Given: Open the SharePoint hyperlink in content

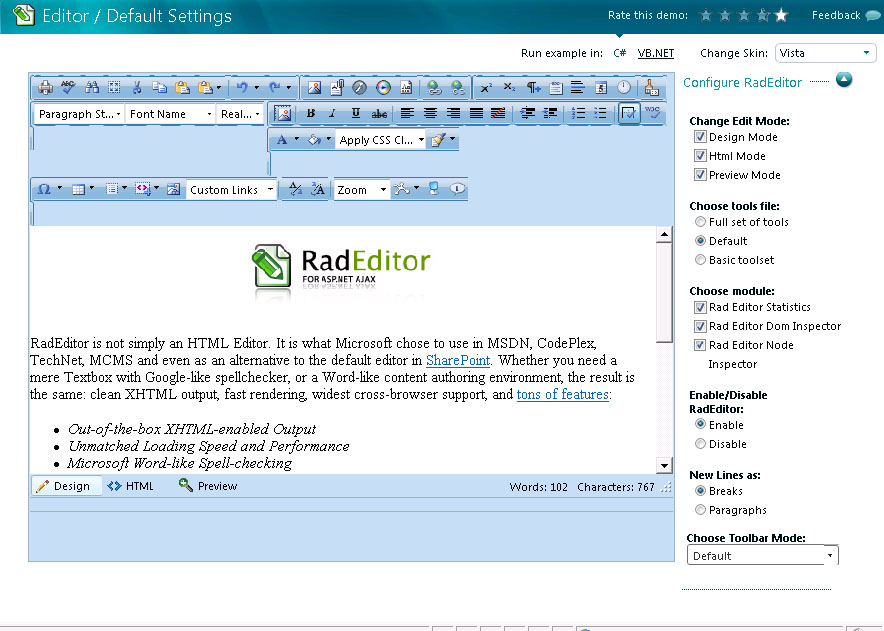Looking at the screenshot, I should click(458, 360).
